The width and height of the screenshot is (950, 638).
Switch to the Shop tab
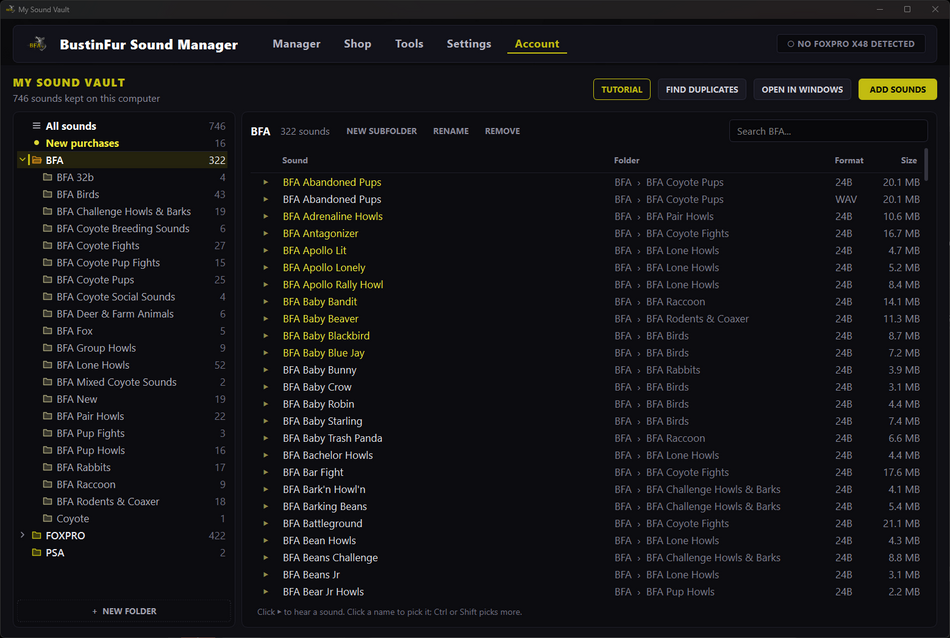pyautogui.click(x=357, y=44)
